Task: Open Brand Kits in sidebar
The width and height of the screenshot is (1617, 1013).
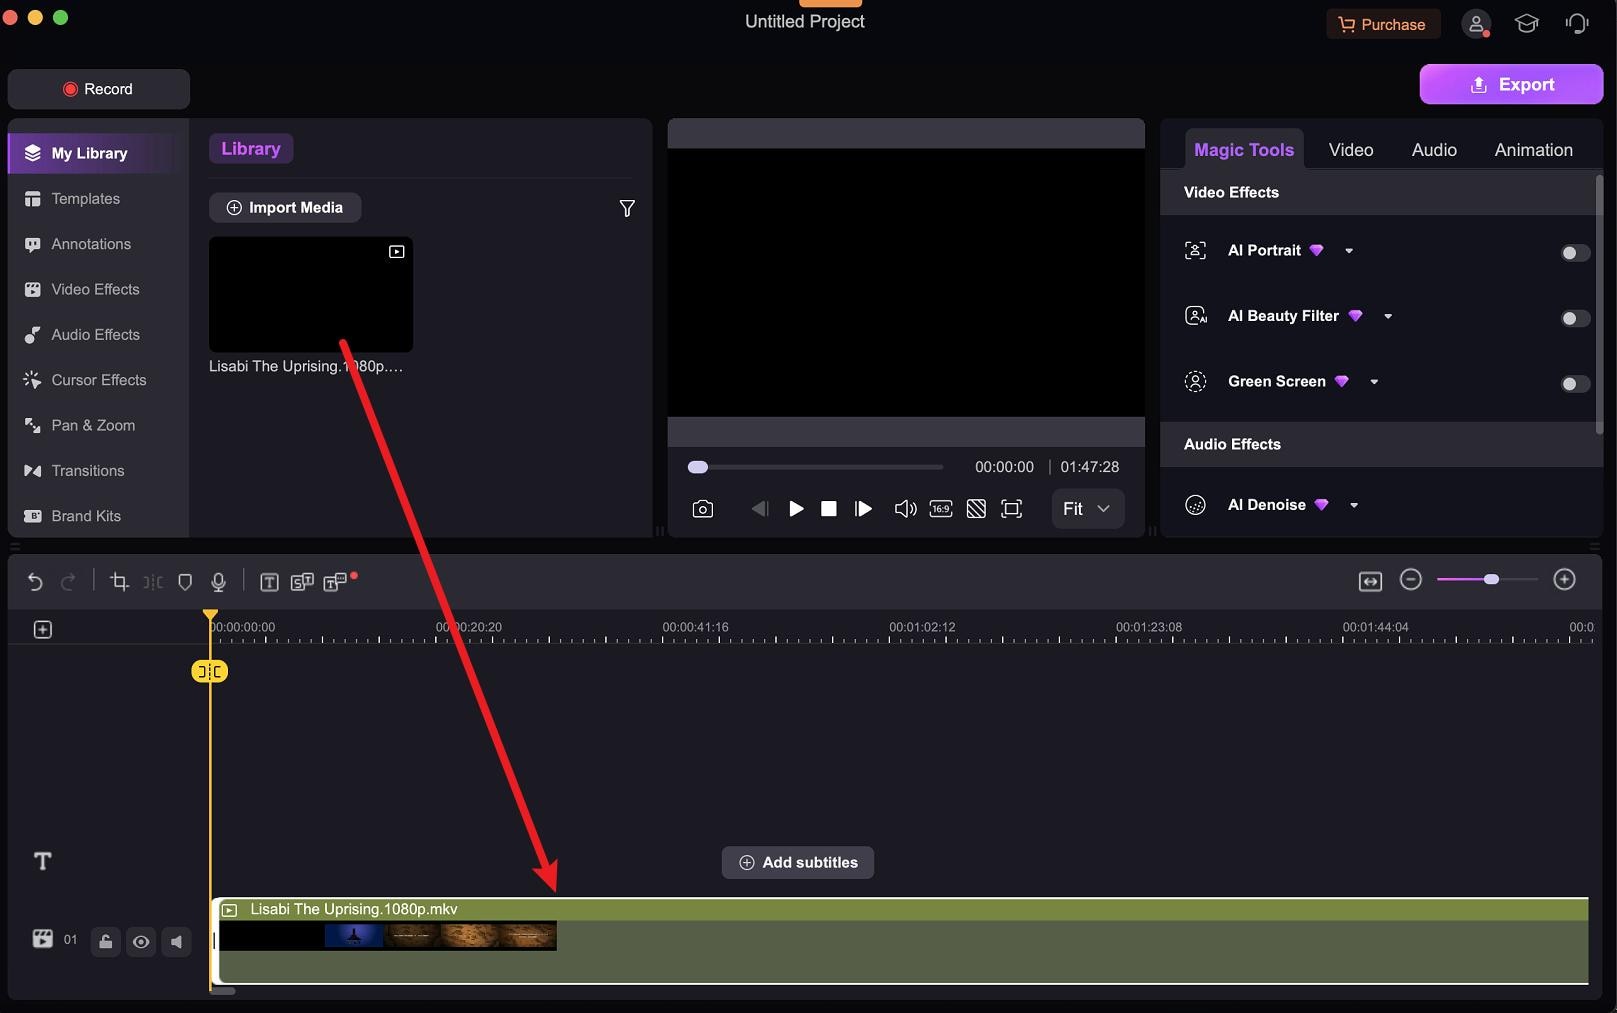Action: tap(98, 516)
